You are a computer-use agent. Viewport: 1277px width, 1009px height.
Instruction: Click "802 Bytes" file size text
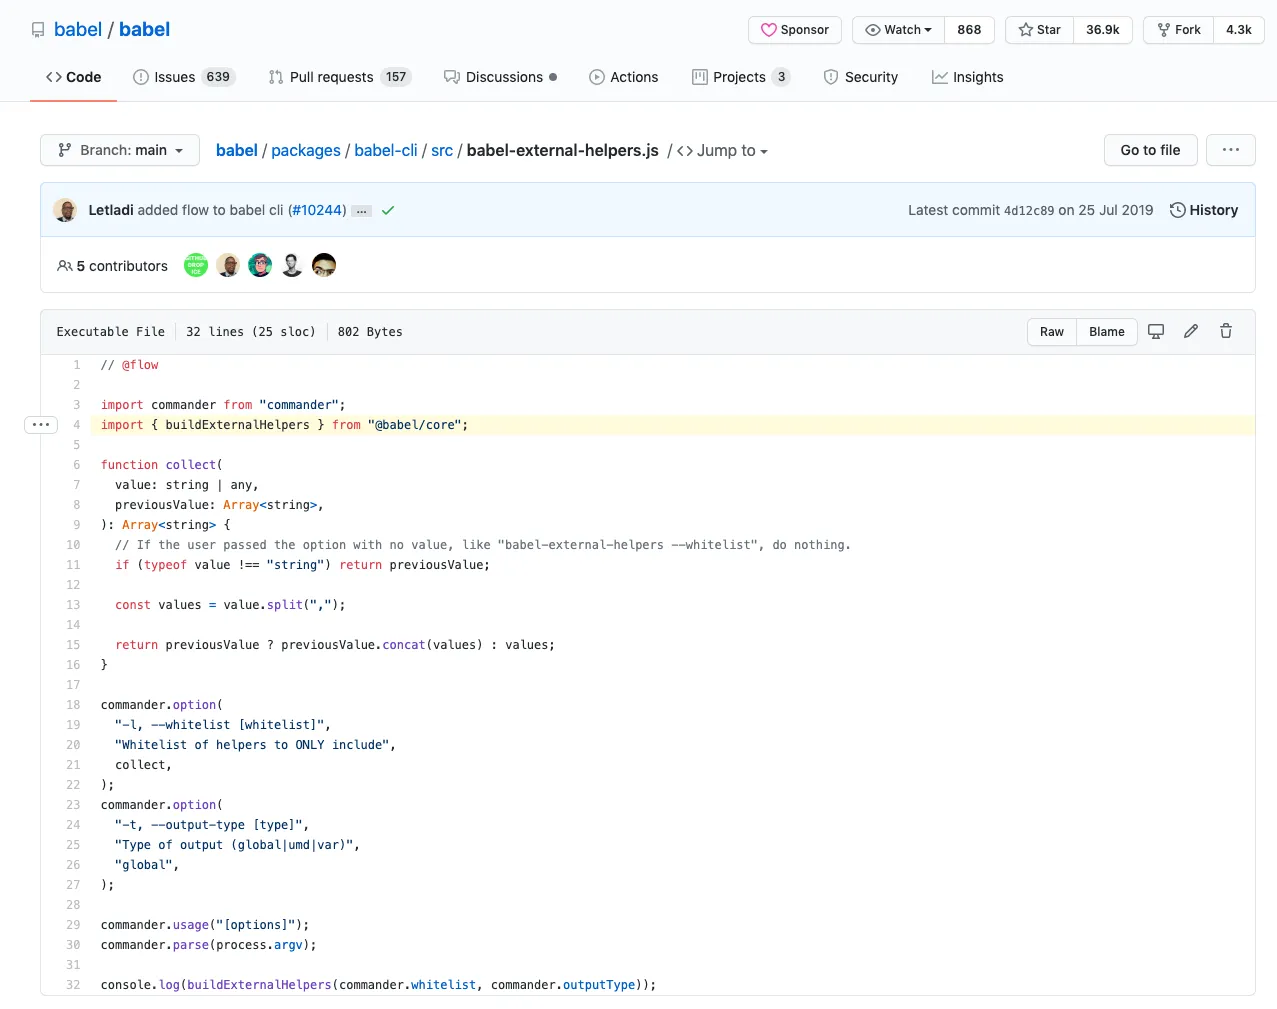coord(370,332)
